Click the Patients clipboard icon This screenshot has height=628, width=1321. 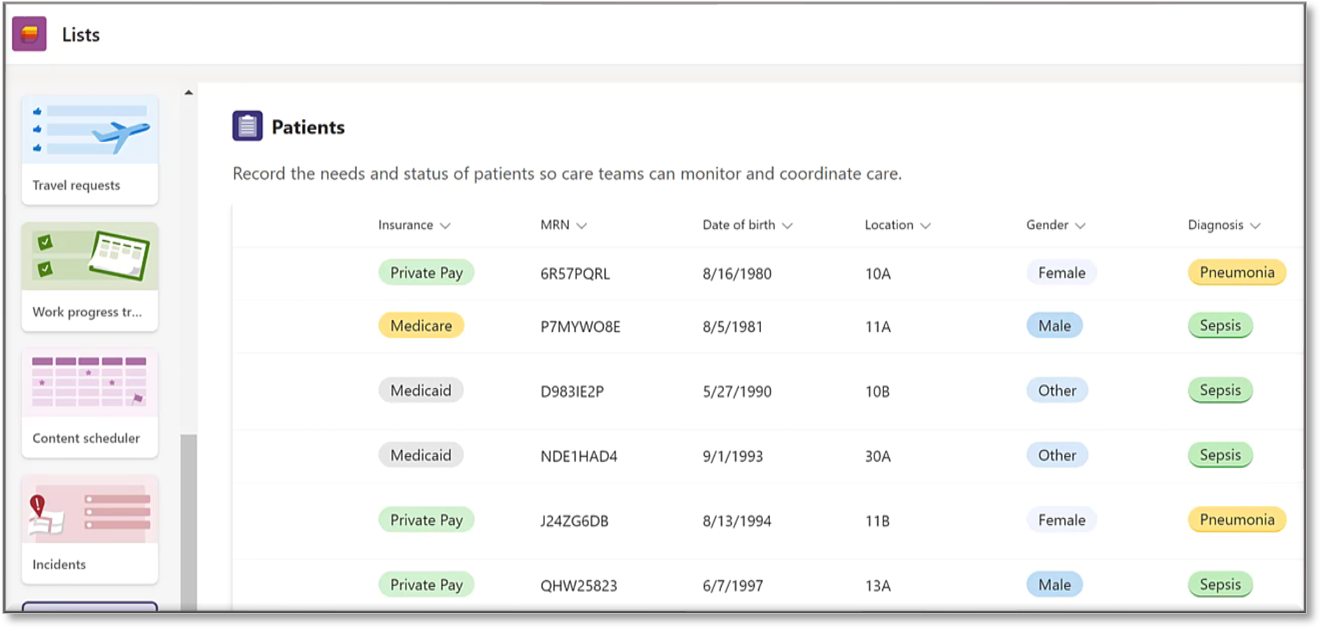point(247,126)
